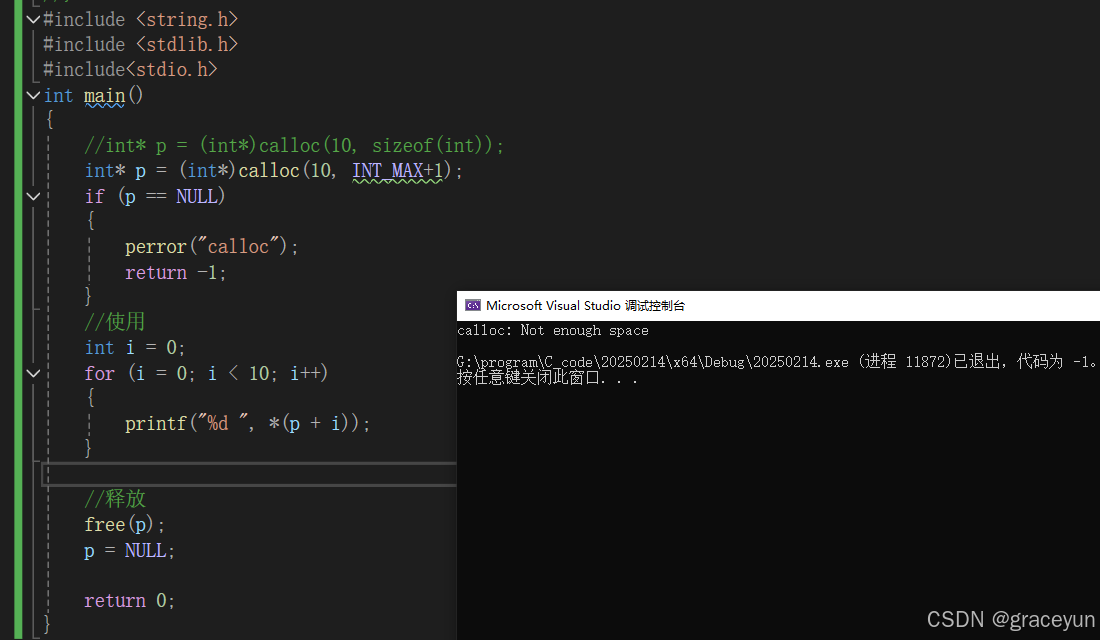Click the #include <stdlib.h> line
Viewport: 1100px width, 640px height.
[x=140, y=44]
